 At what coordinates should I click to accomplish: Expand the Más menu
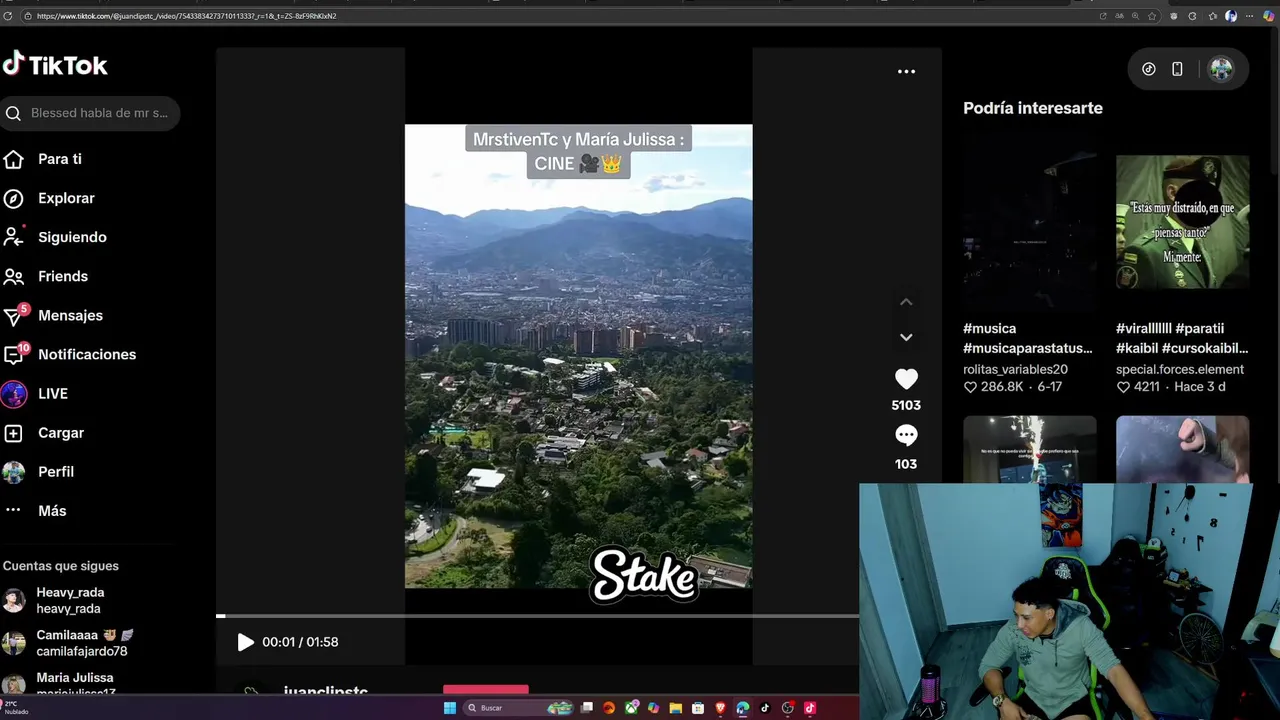coord(36,511)
